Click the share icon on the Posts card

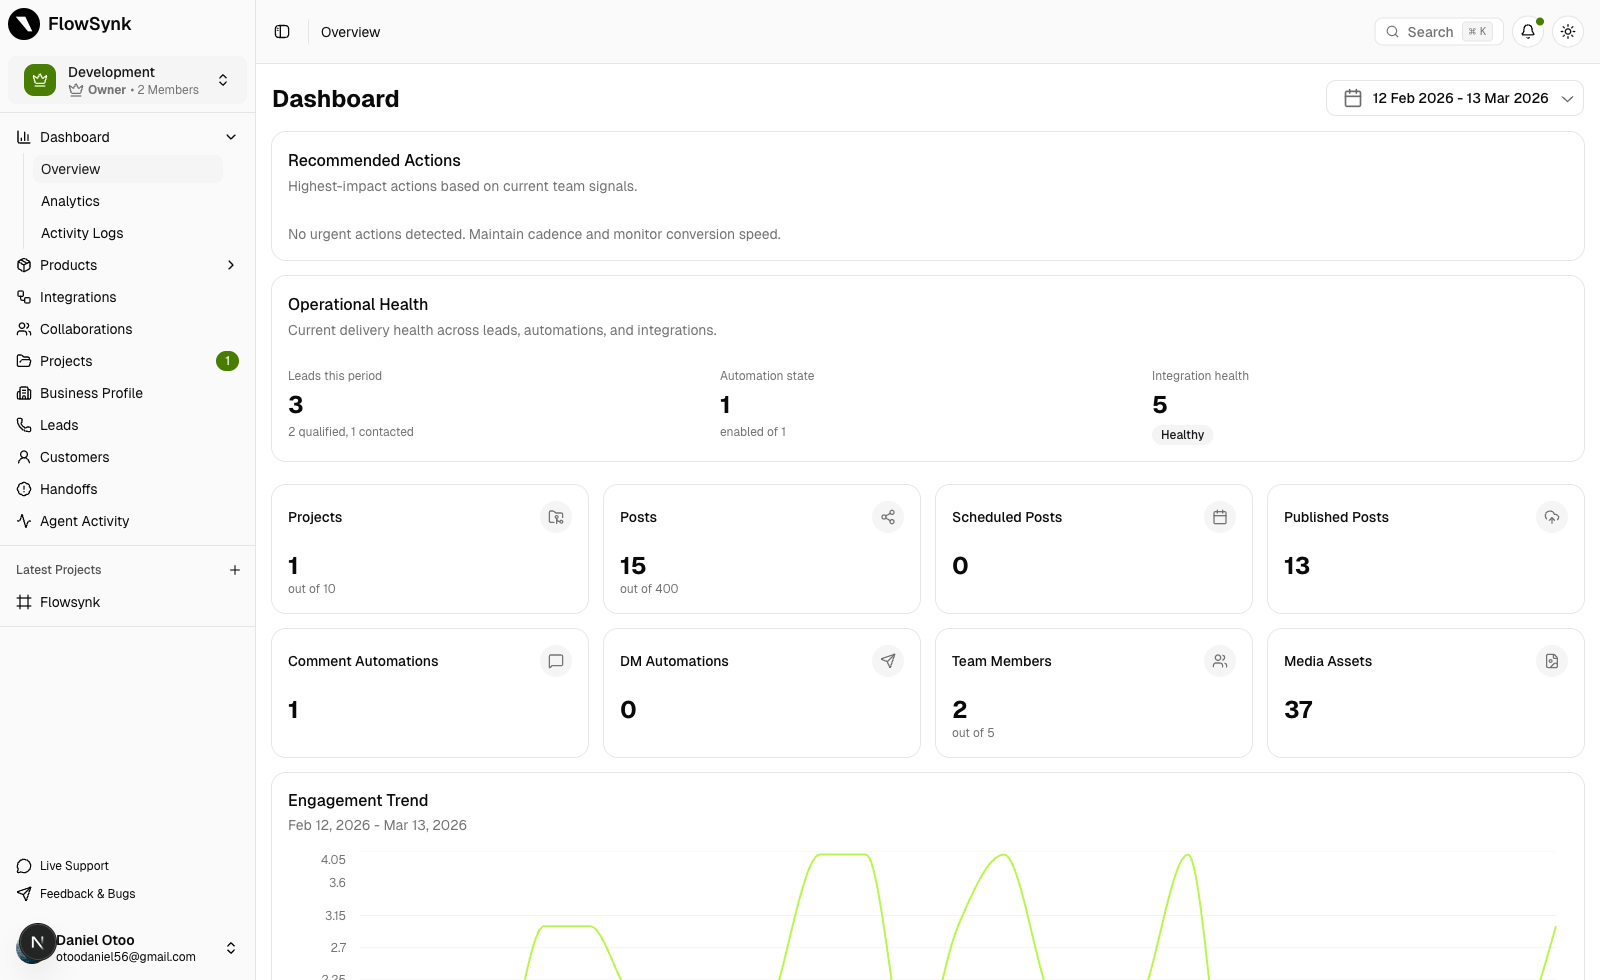point(888,517)
